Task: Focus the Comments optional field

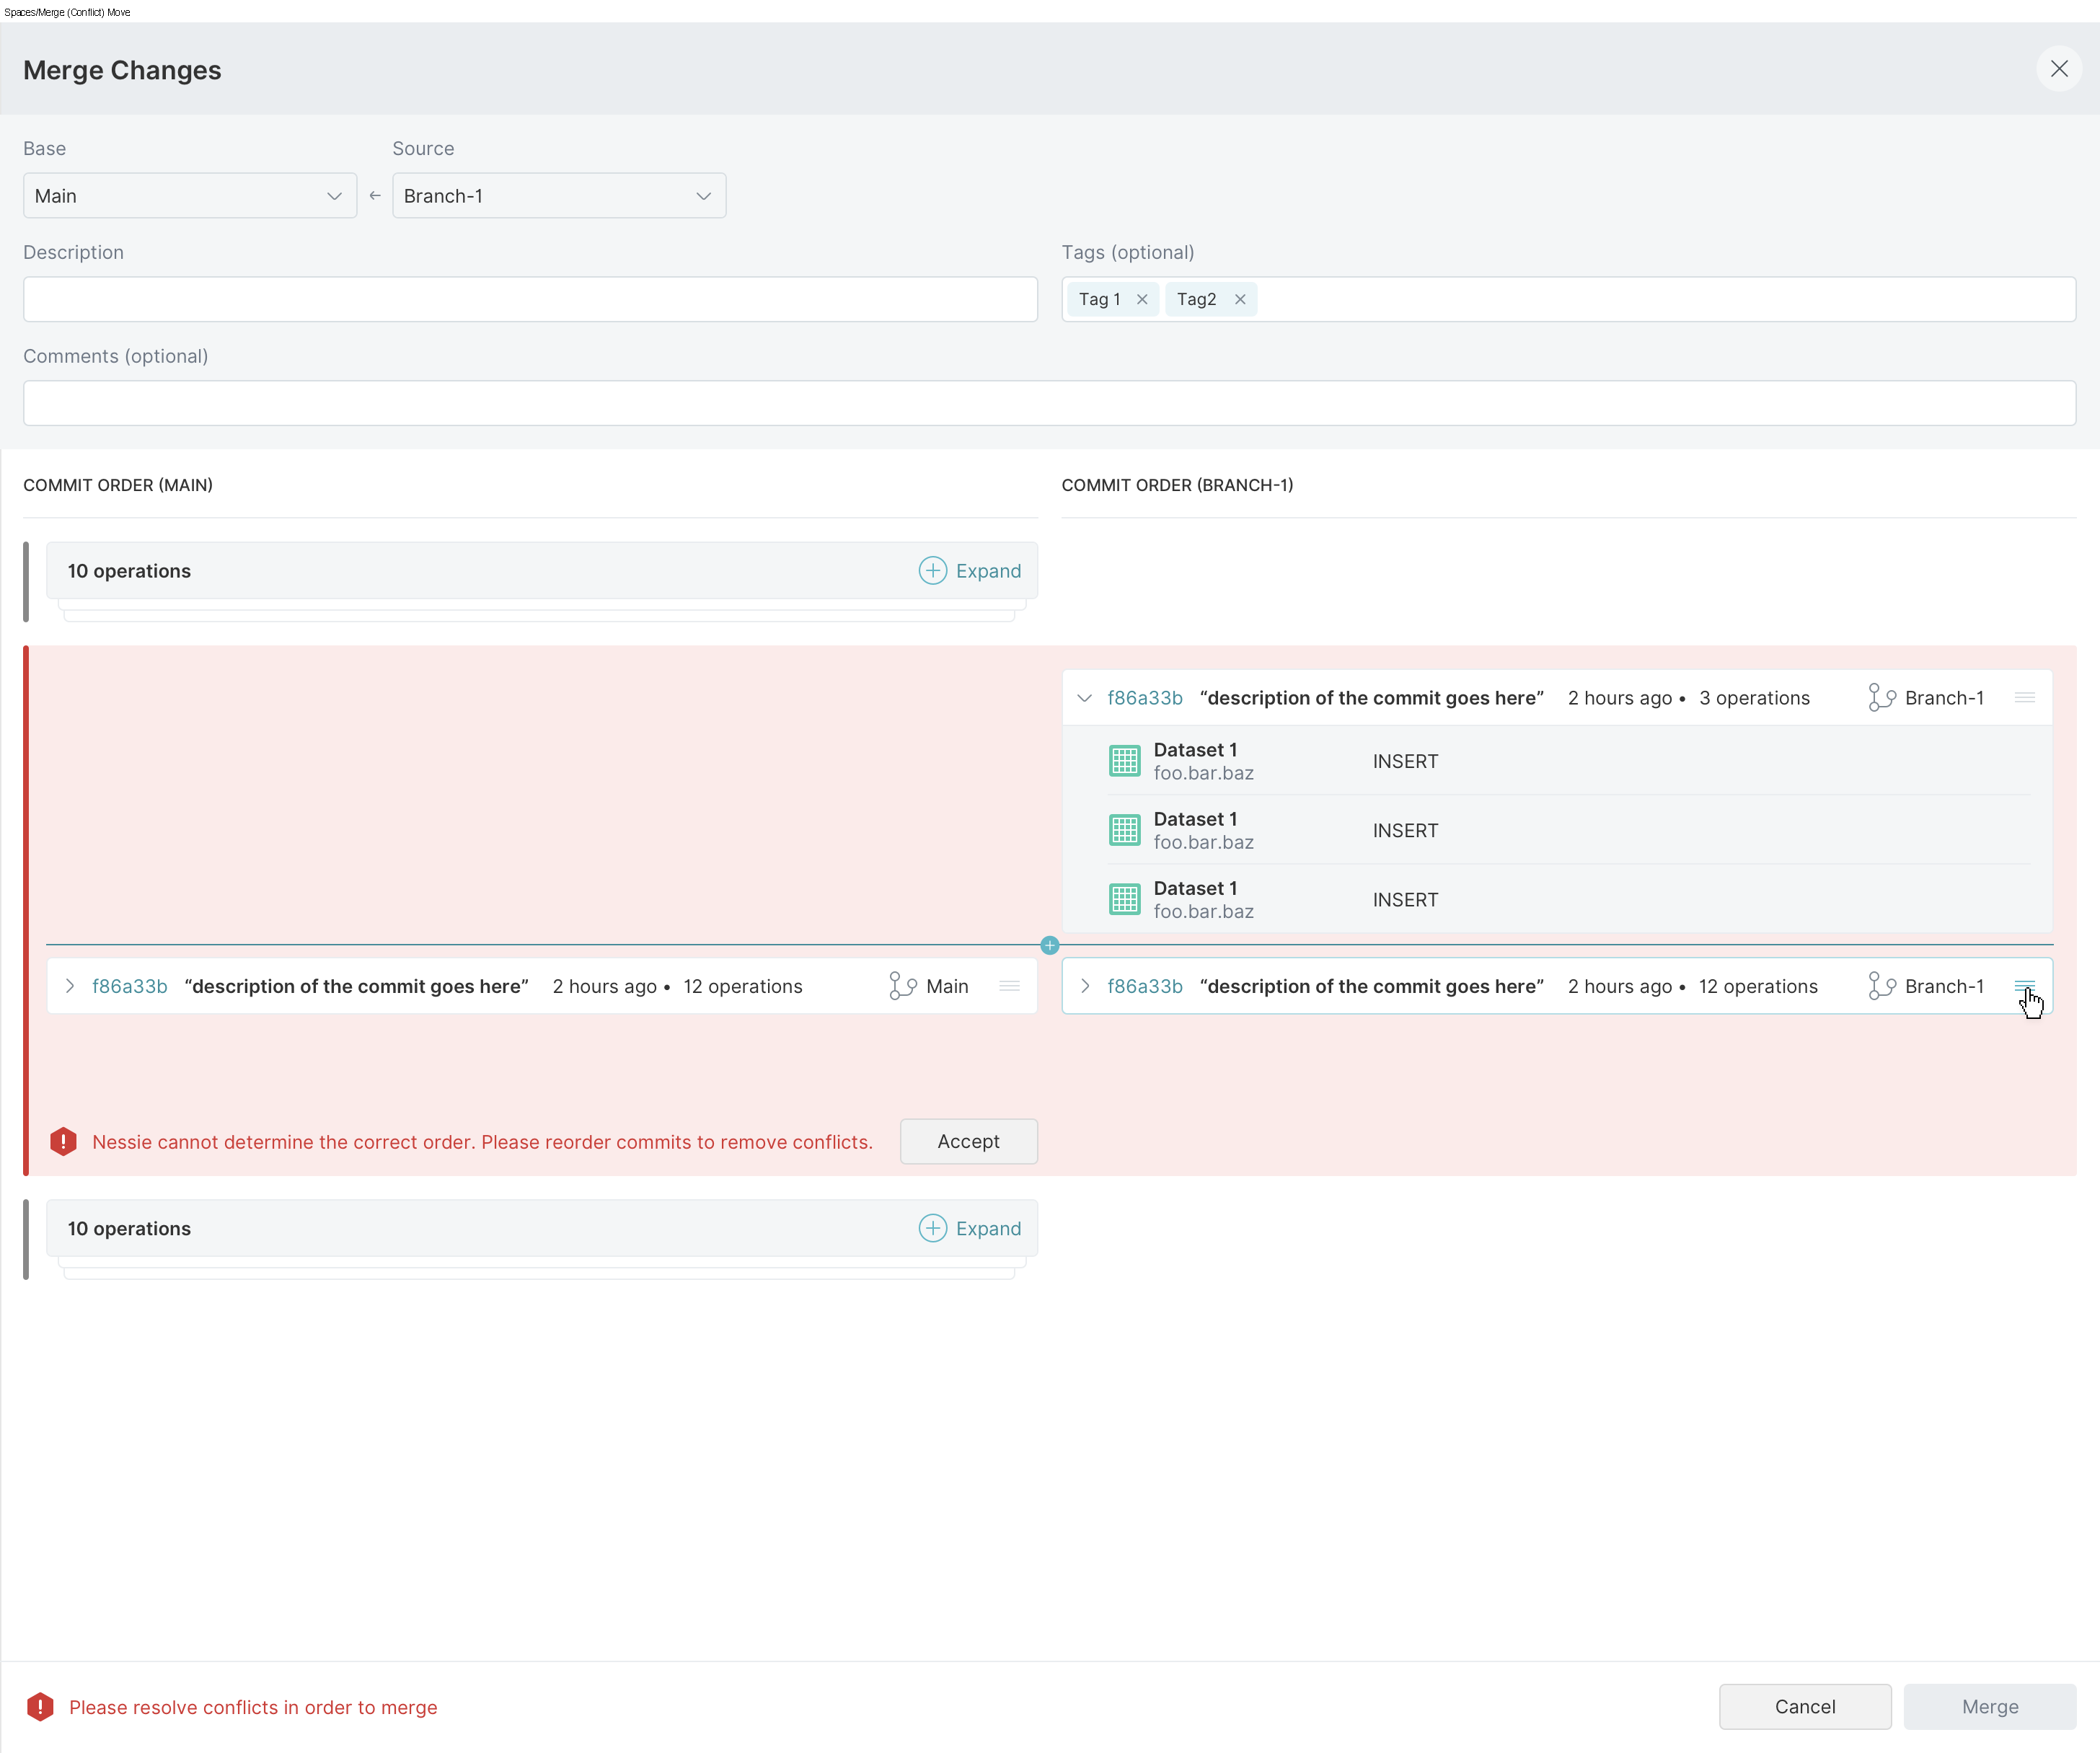Action: click(1049, 403)
